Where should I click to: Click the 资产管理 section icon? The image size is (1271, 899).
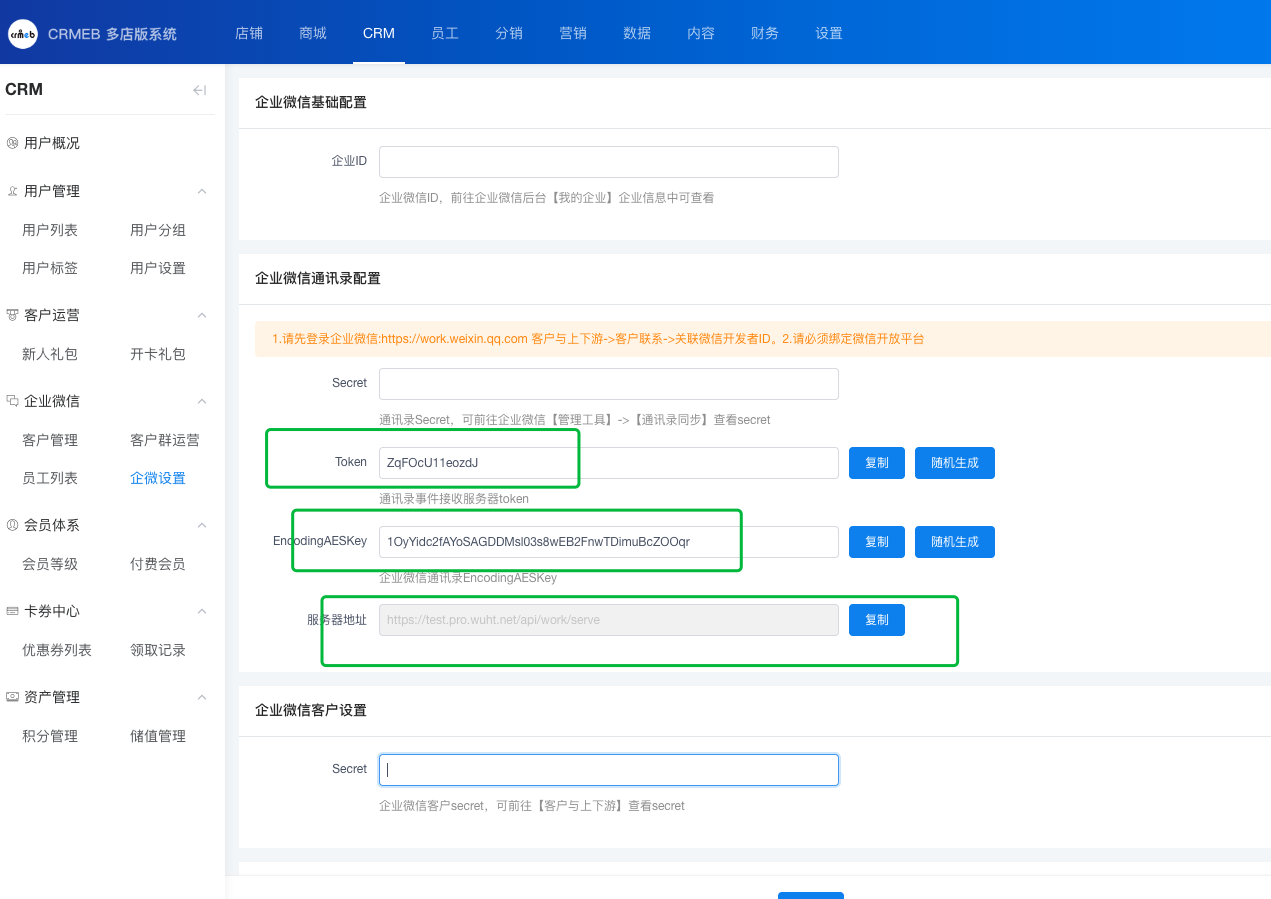point(12,697)
